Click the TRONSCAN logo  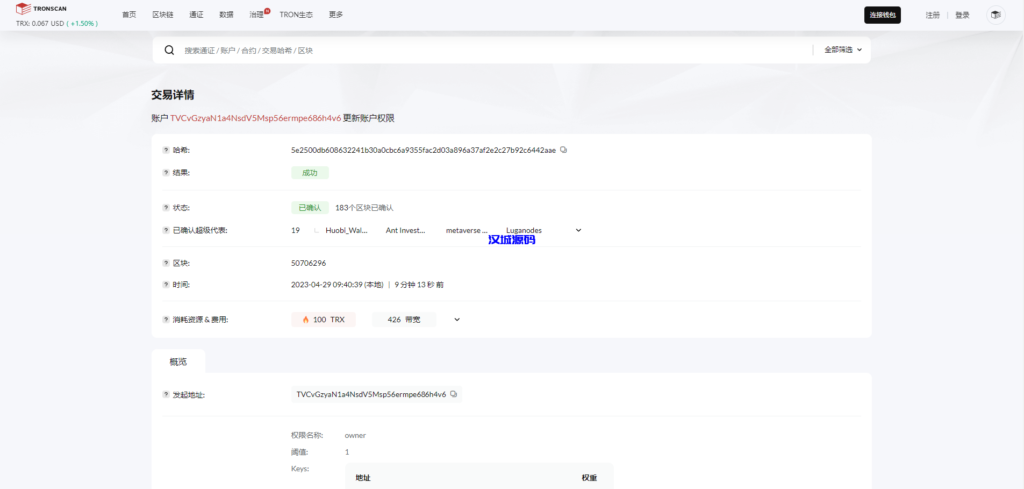coord(41,8)
